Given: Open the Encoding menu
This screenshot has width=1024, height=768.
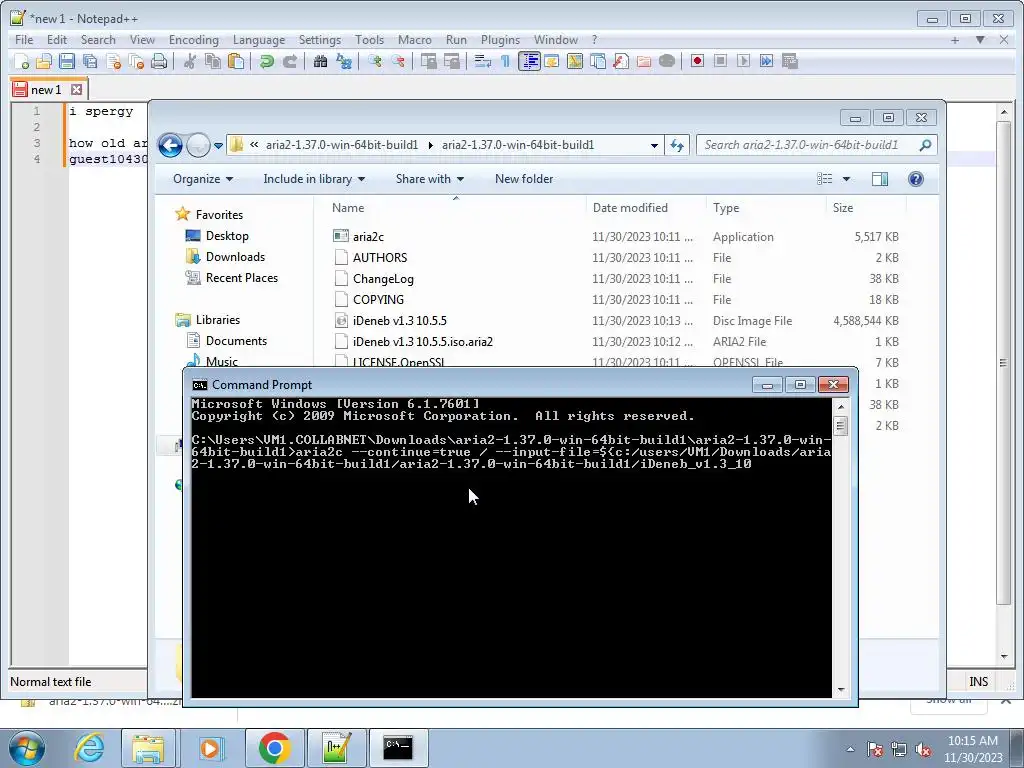Looking at the screenshot, I should point(193,40).
